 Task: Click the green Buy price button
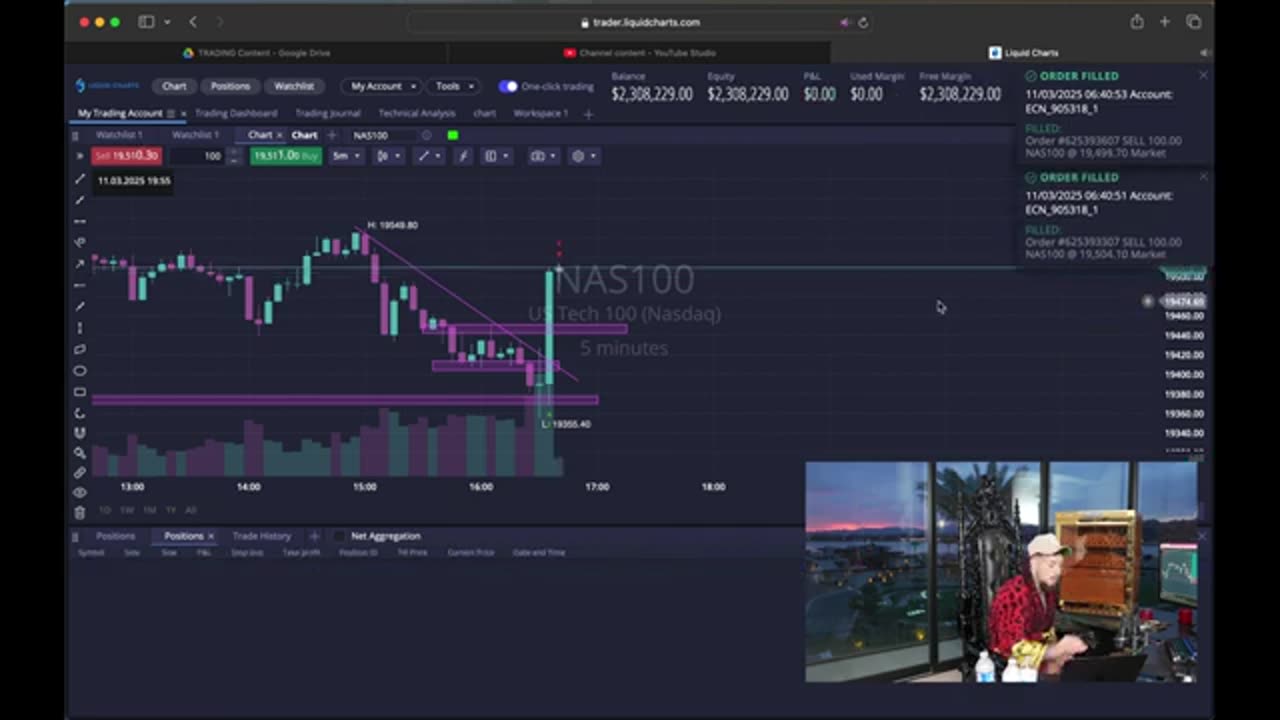tap(286, 156)
